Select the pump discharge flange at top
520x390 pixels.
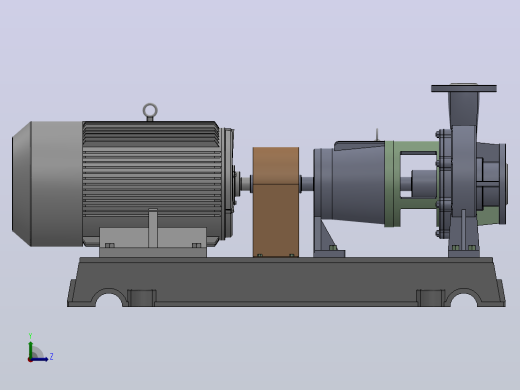tap(464, 88)
